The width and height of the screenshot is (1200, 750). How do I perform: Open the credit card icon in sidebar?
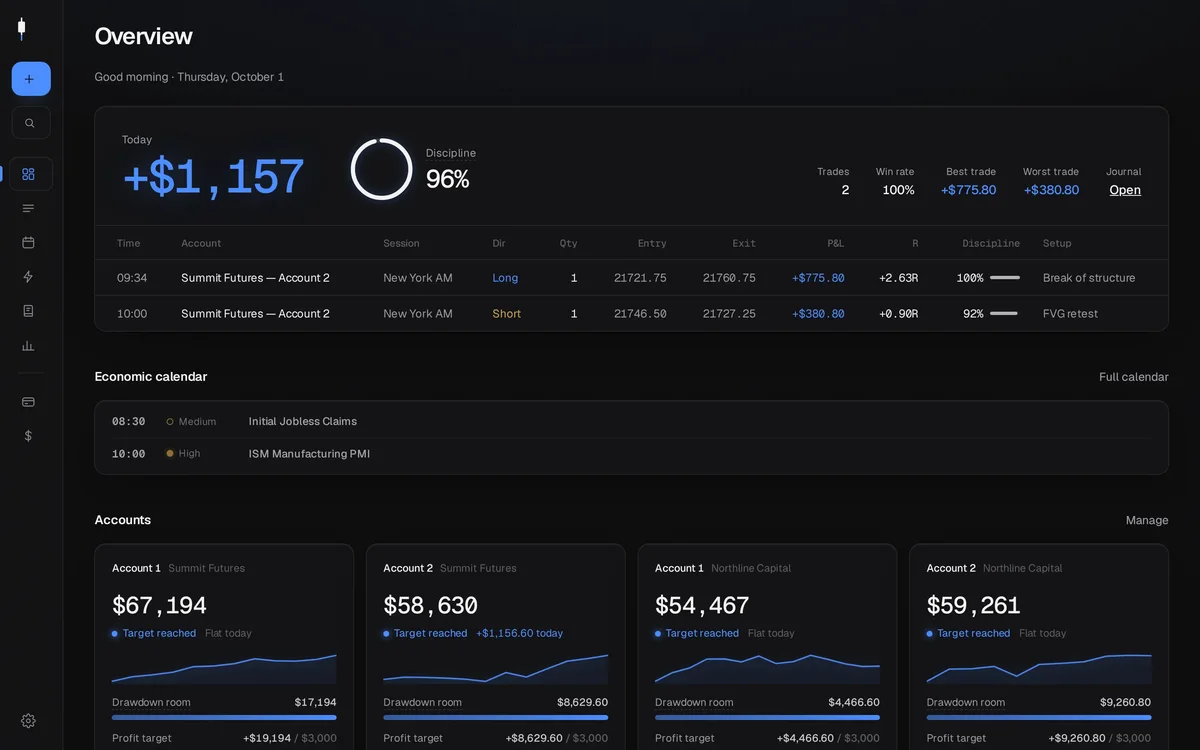pos(28,402)
